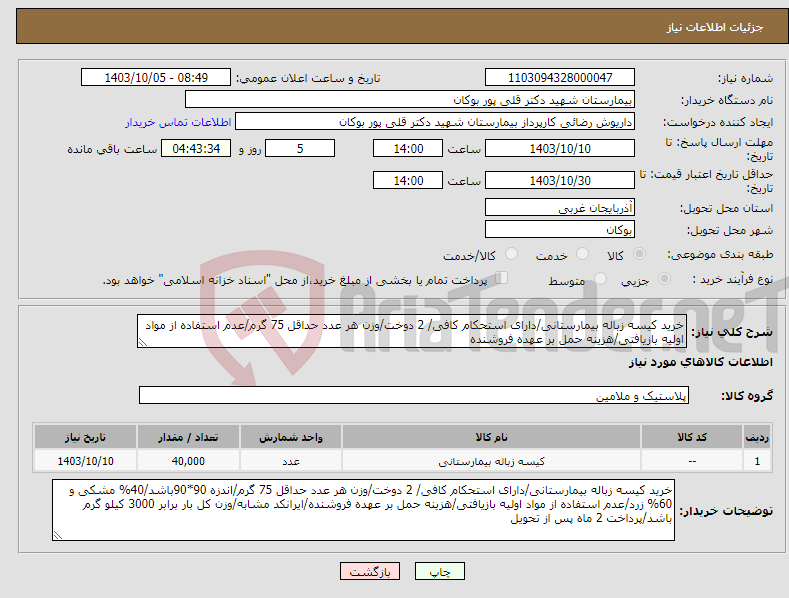Click the تعداد / مقدار column header

tap(188, 437)
